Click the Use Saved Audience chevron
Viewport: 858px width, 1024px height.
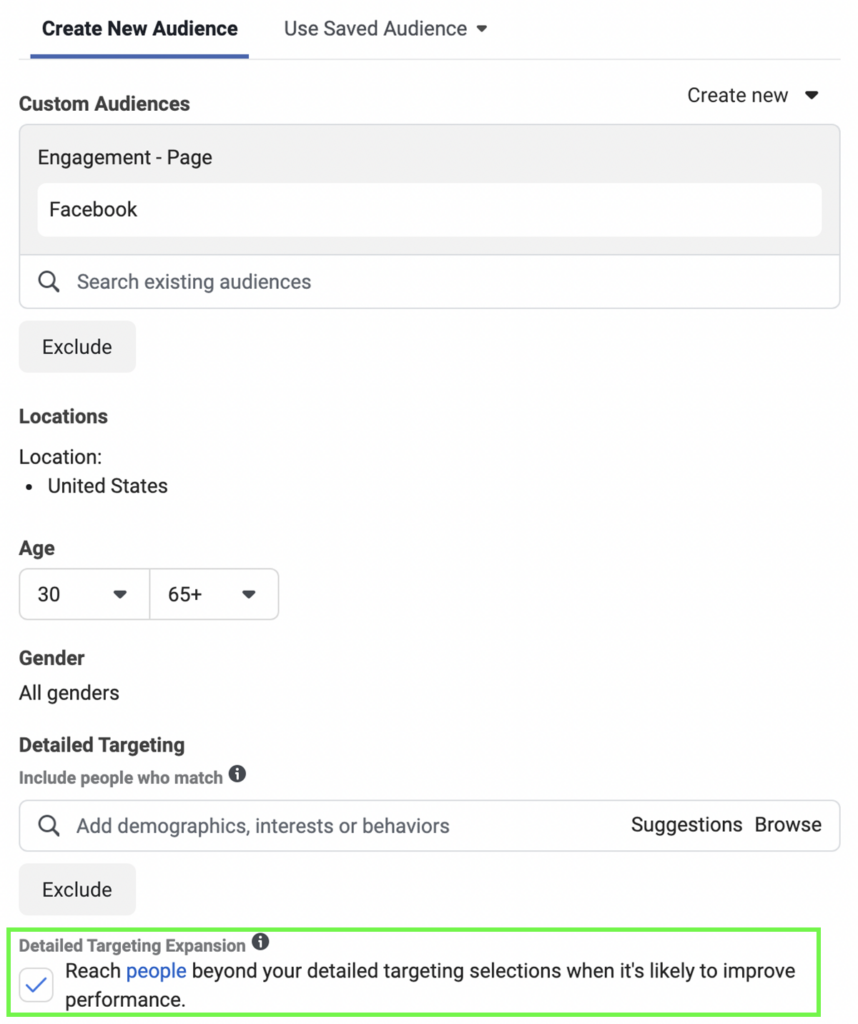(x=483, y=28)
